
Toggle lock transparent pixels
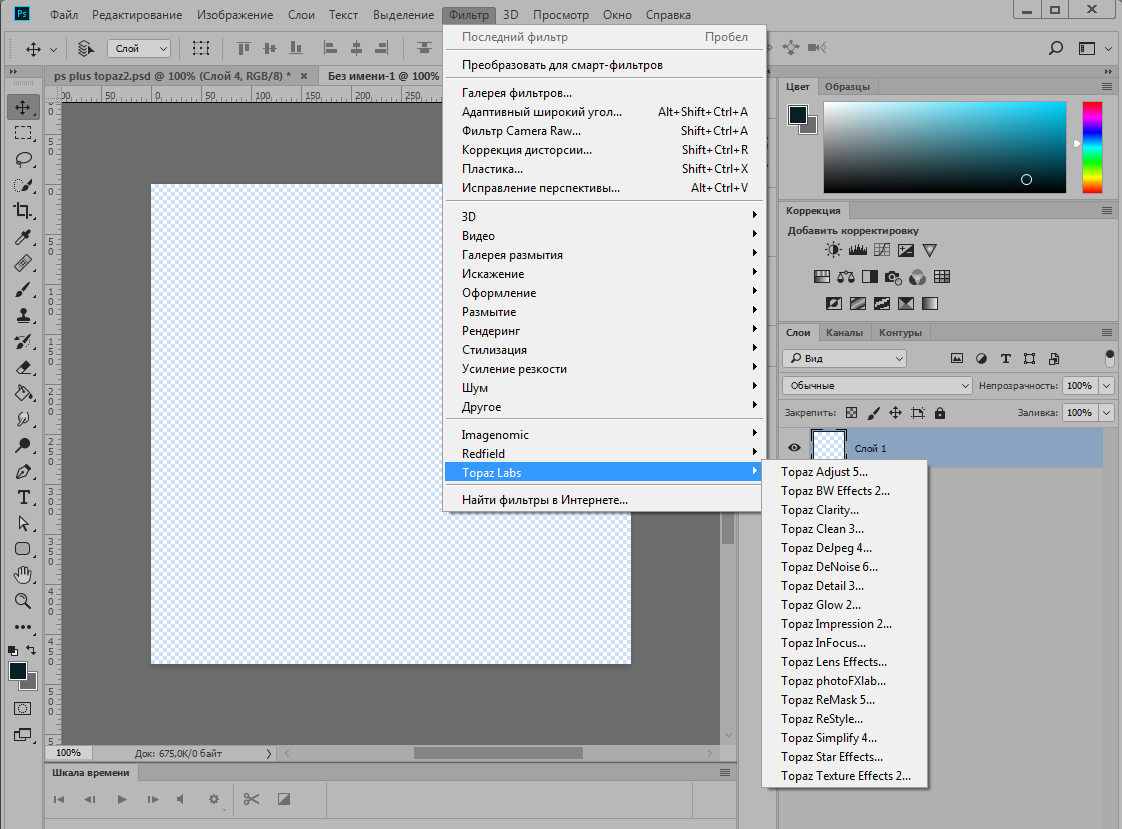852,413
